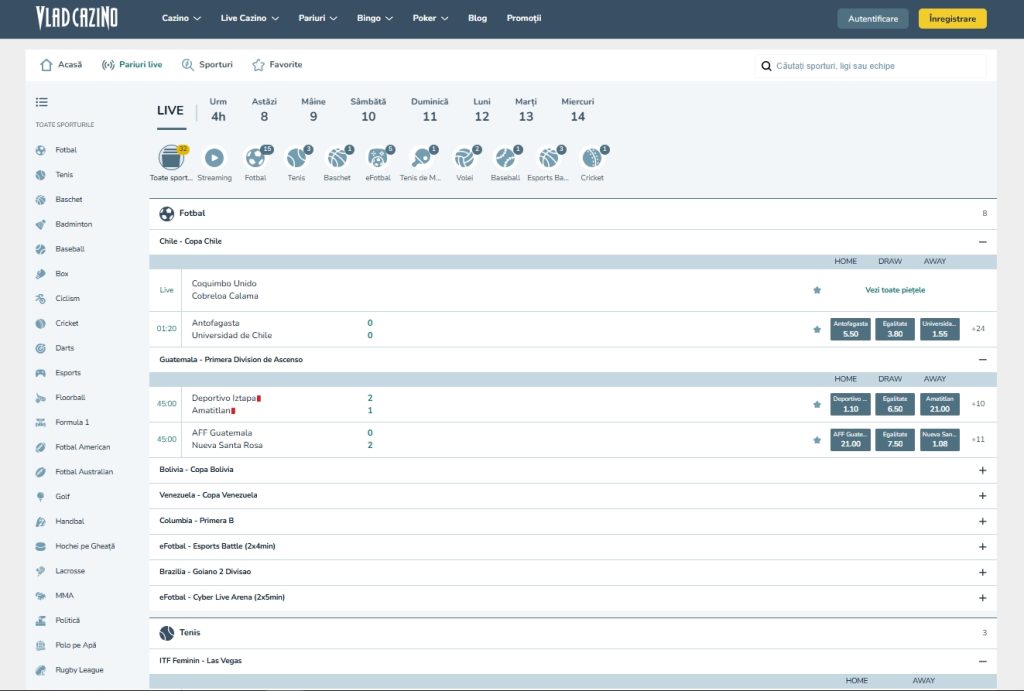Select the eFotbal live filter icon
Viewport: 1024px width, 691px height.
[x=377, y=158]
